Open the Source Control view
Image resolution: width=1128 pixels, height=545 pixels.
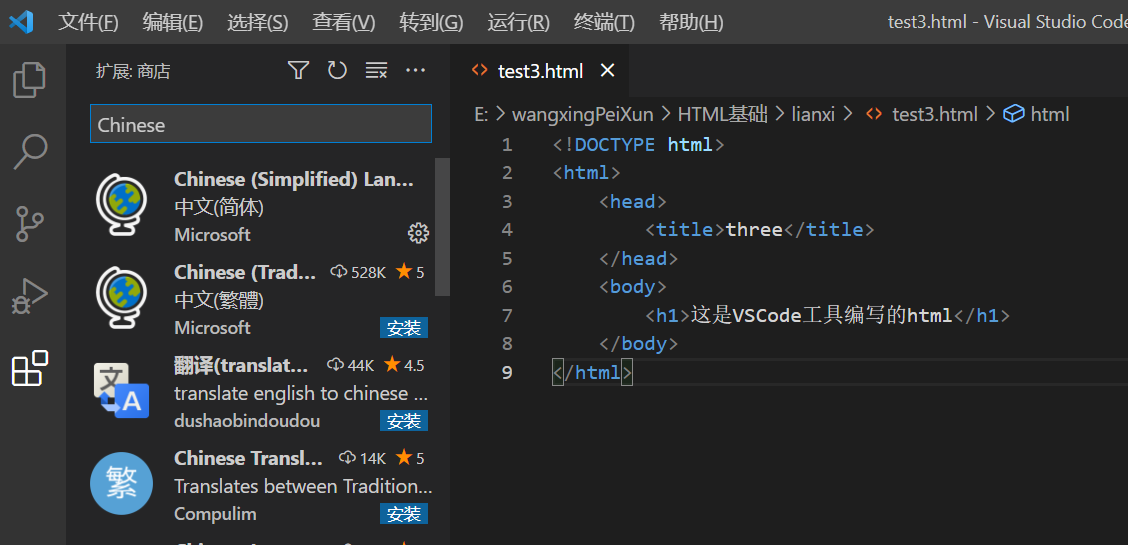click(x=29, y=224)
